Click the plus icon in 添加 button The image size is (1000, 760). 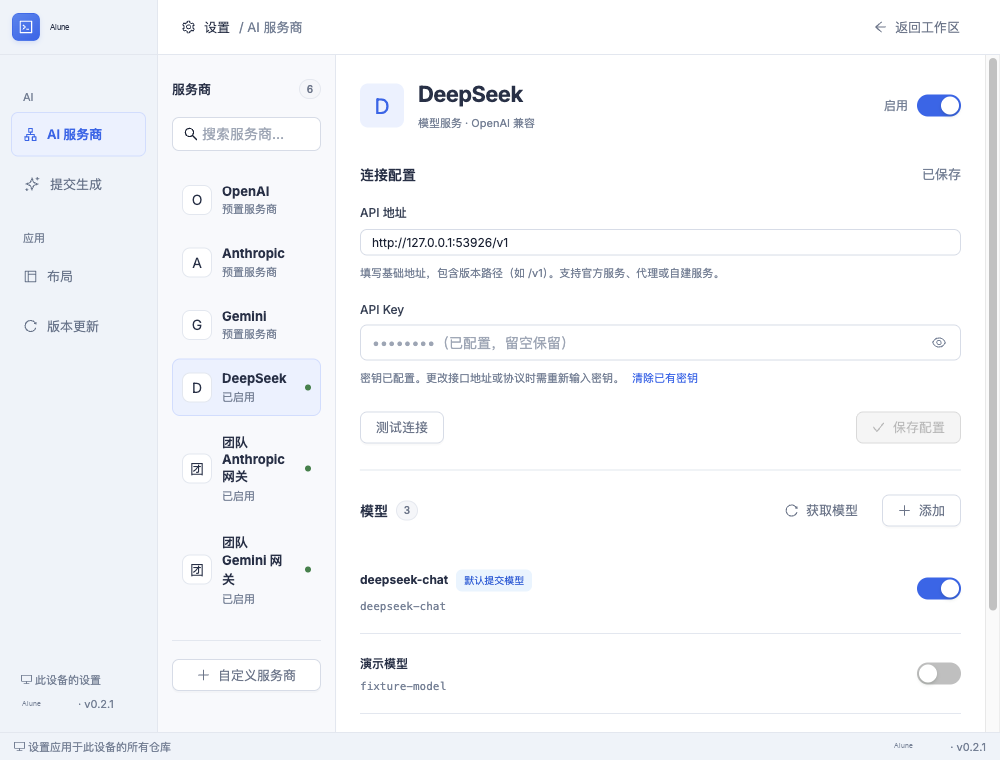[904, 511]
